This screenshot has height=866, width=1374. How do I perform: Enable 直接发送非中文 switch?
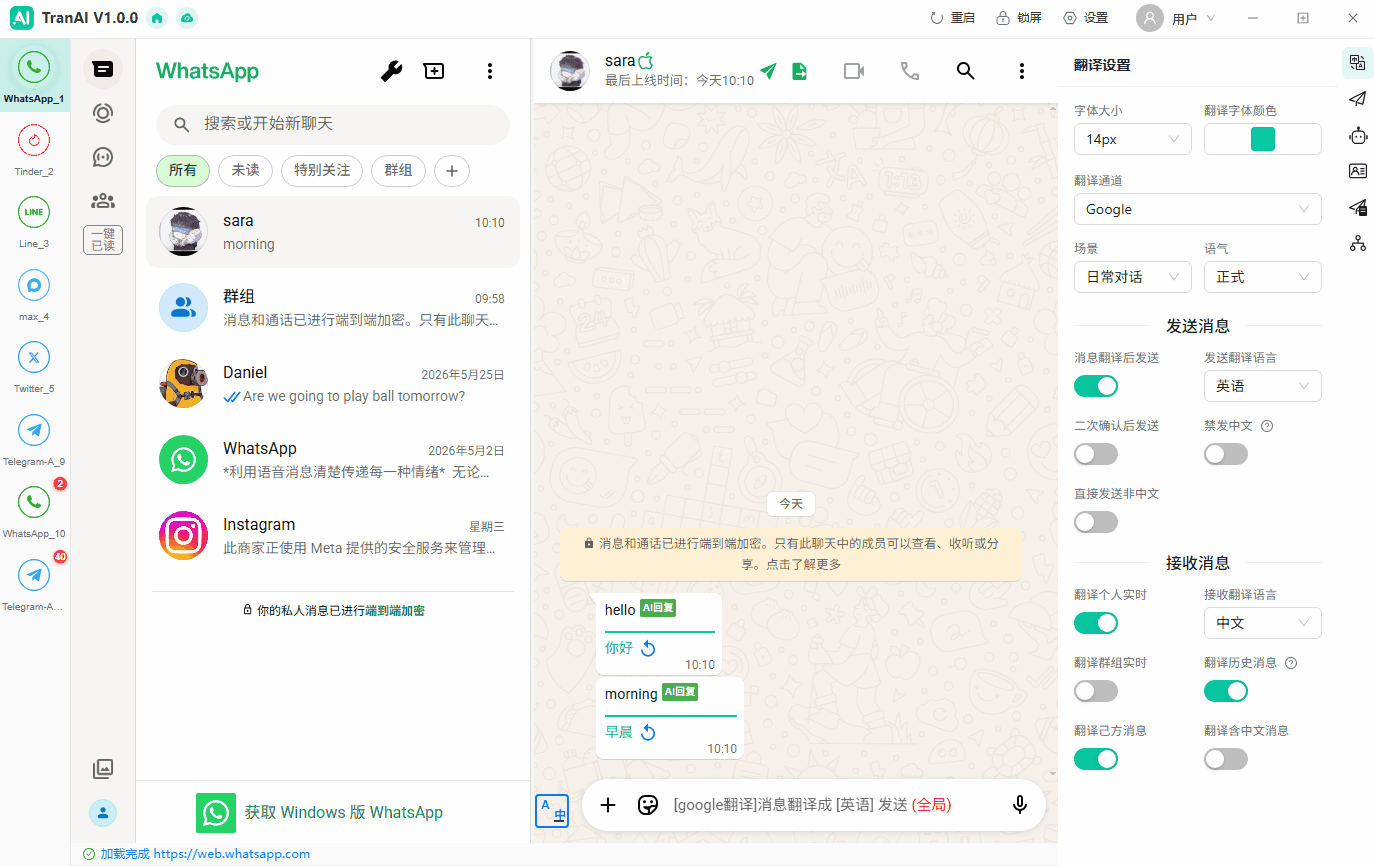pos(1096,522)
